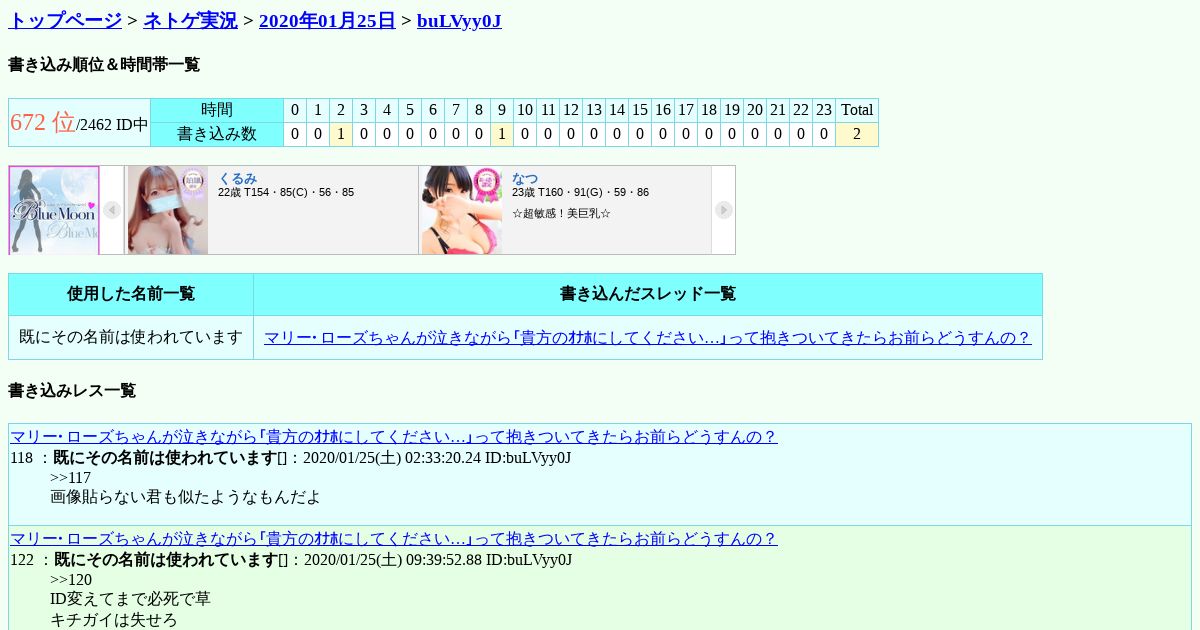The height and width of the screenshot is (630, 1200).
Task: Click hour 0 column header cell
Action: (x=295, y=110)
